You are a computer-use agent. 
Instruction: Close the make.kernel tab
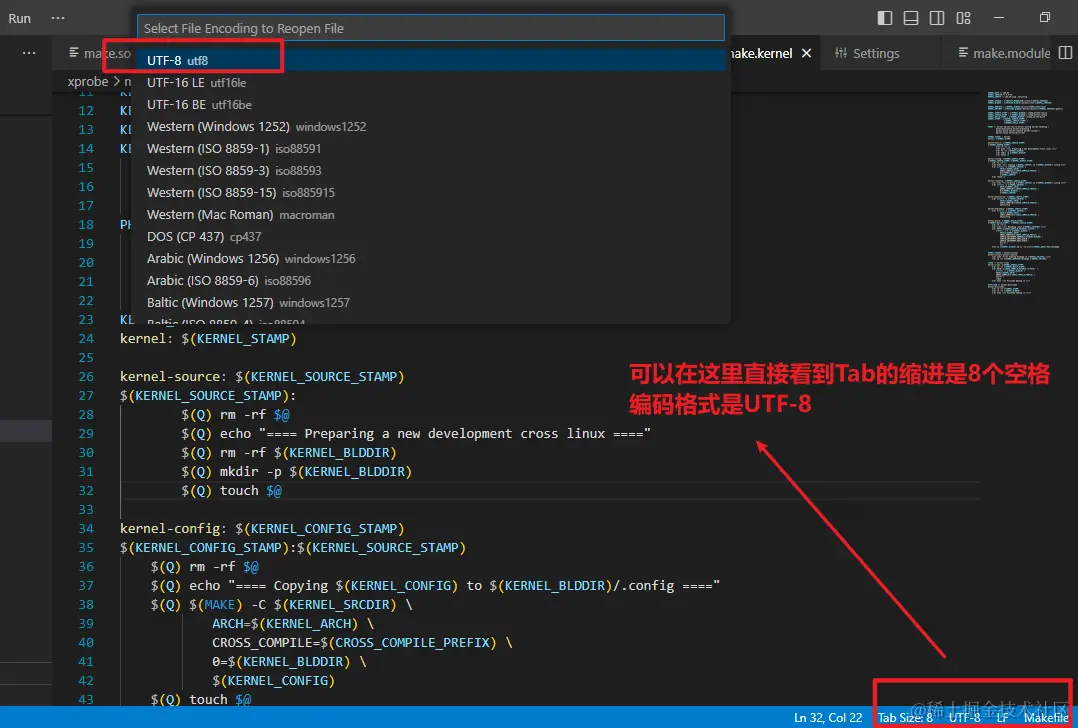point(807,53)
